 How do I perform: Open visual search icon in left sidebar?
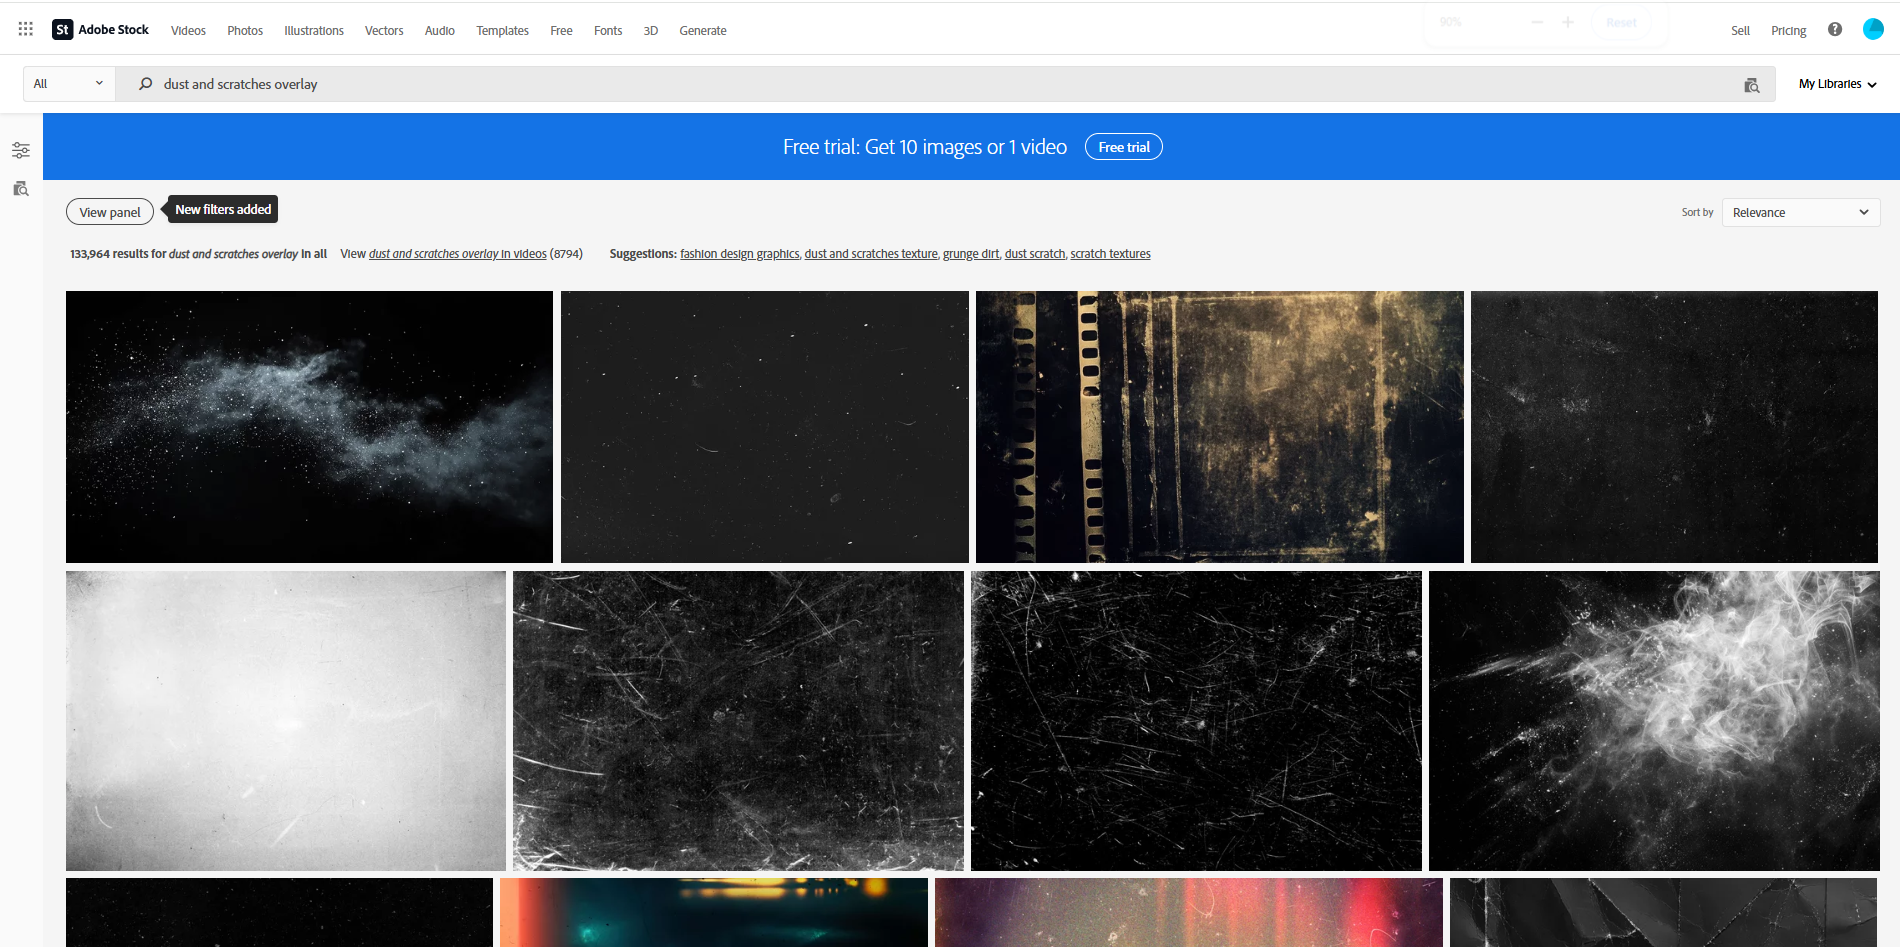click(20, 188)
